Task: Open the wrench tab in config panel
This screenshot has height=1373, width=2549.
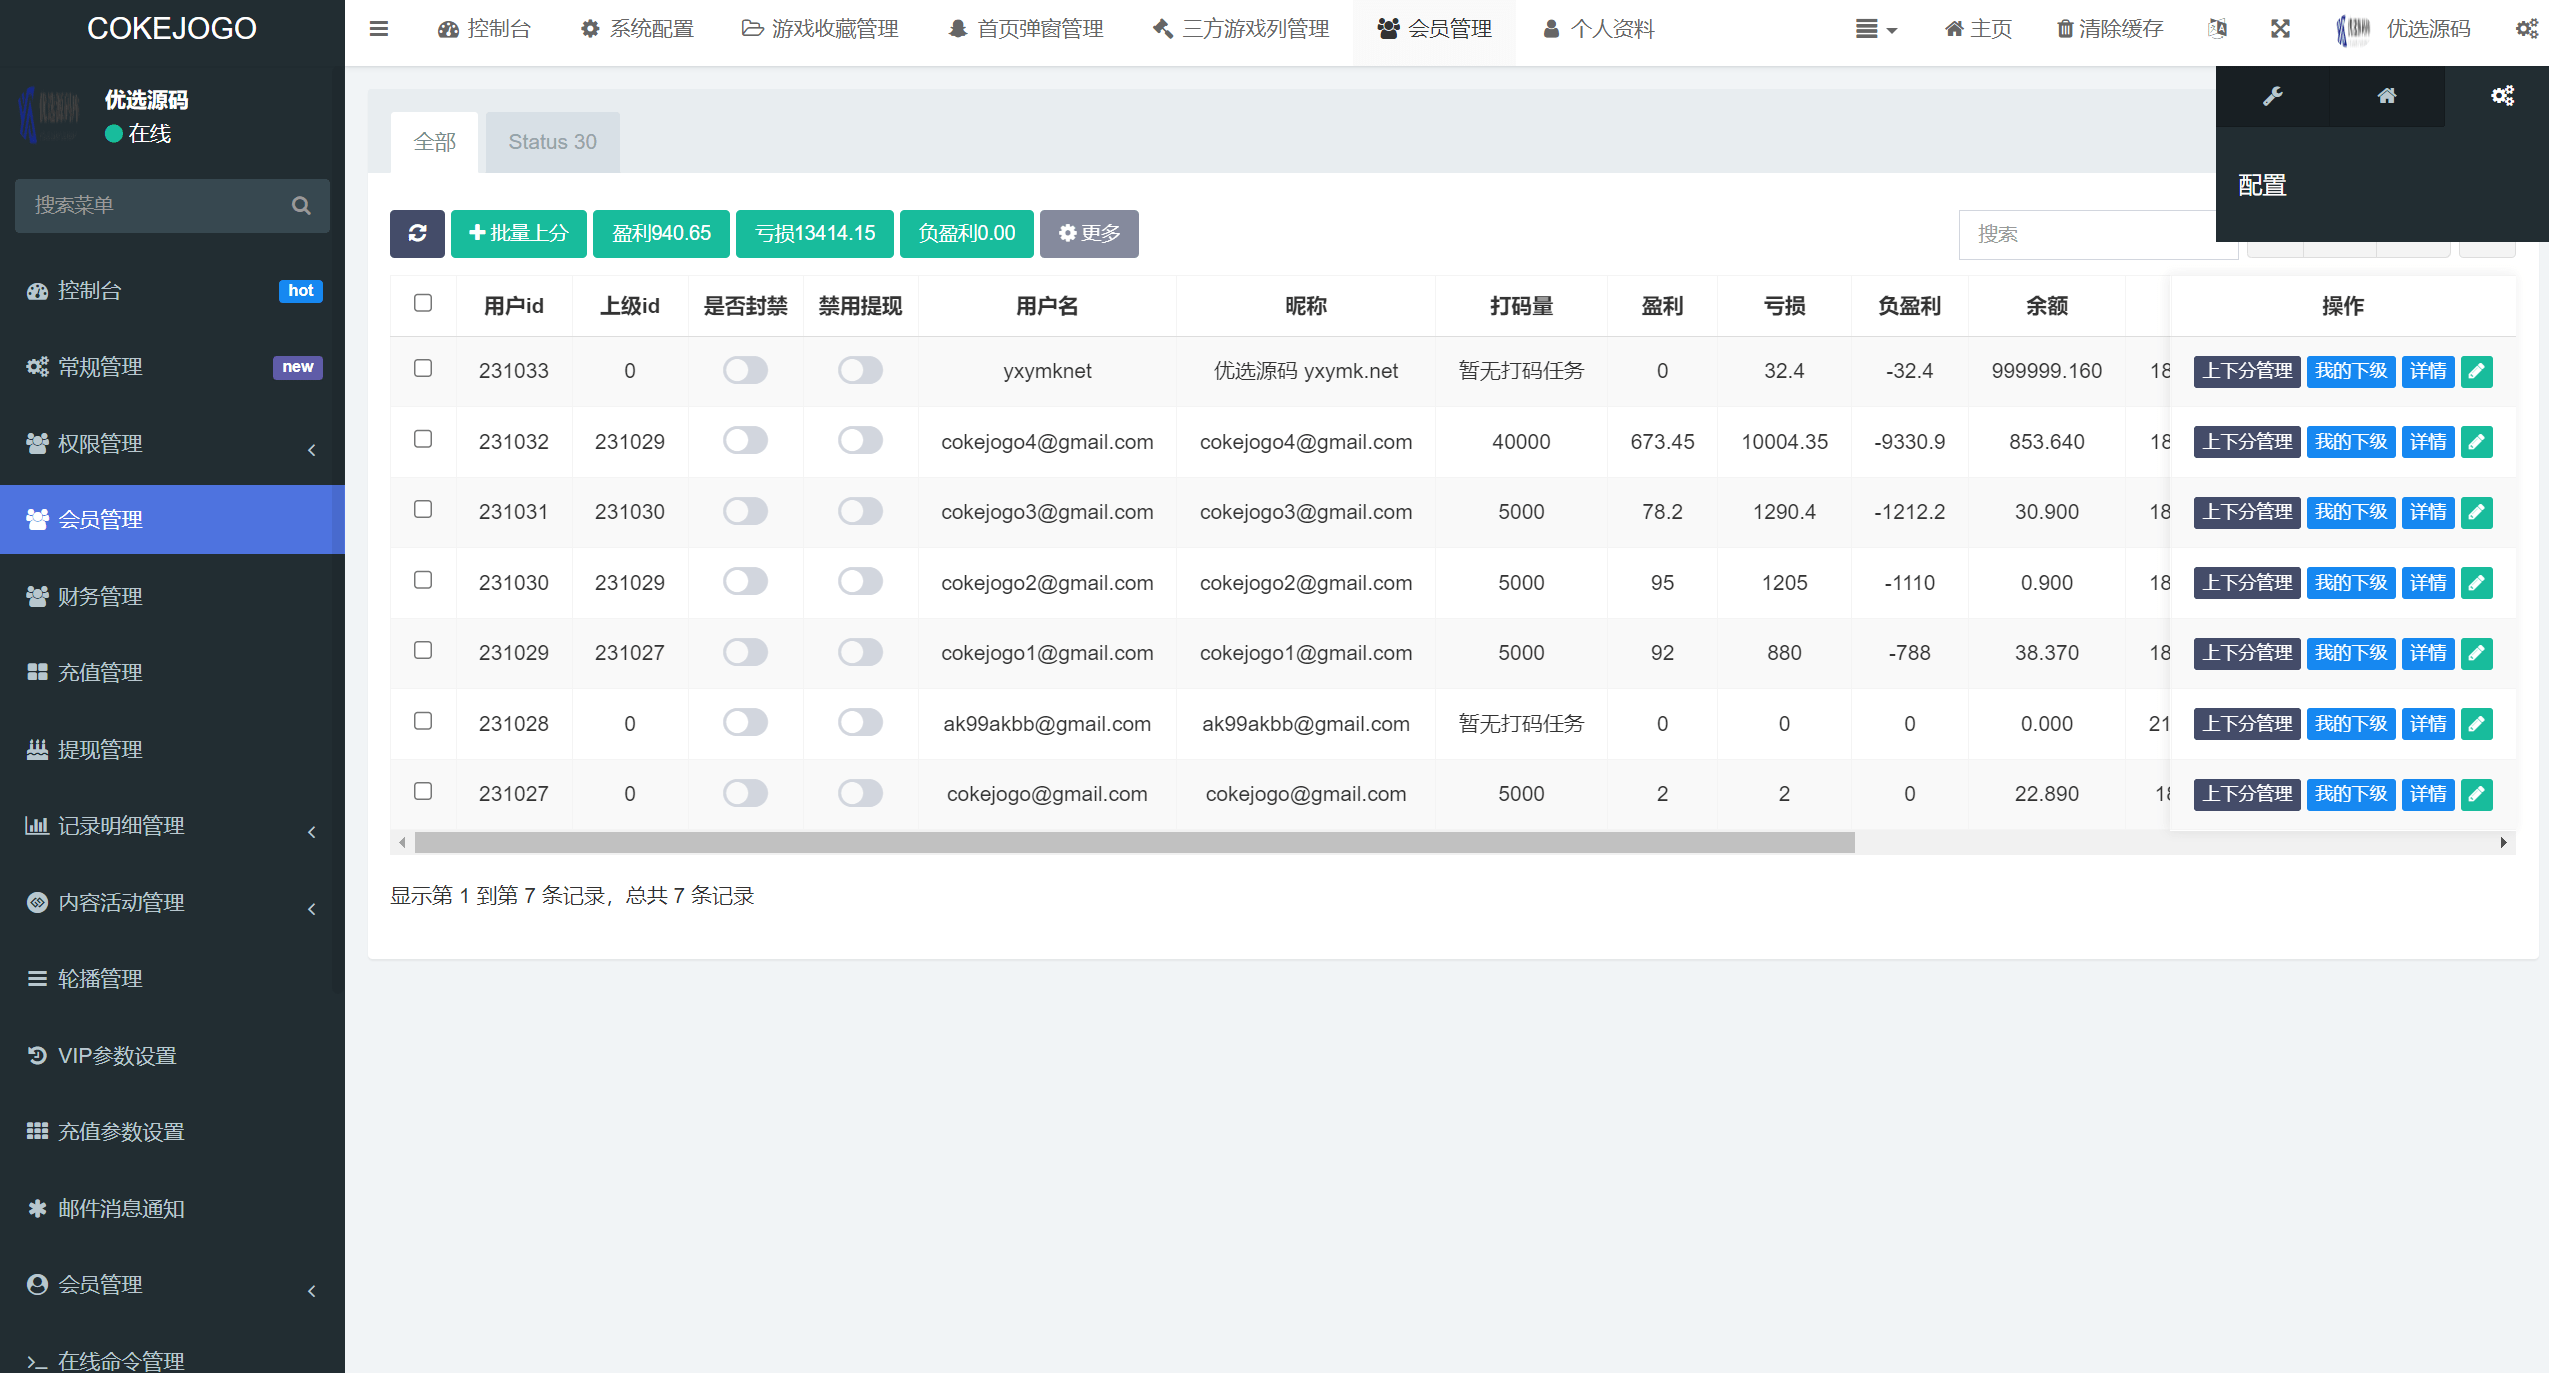Action: click(x=2273, y=96)
